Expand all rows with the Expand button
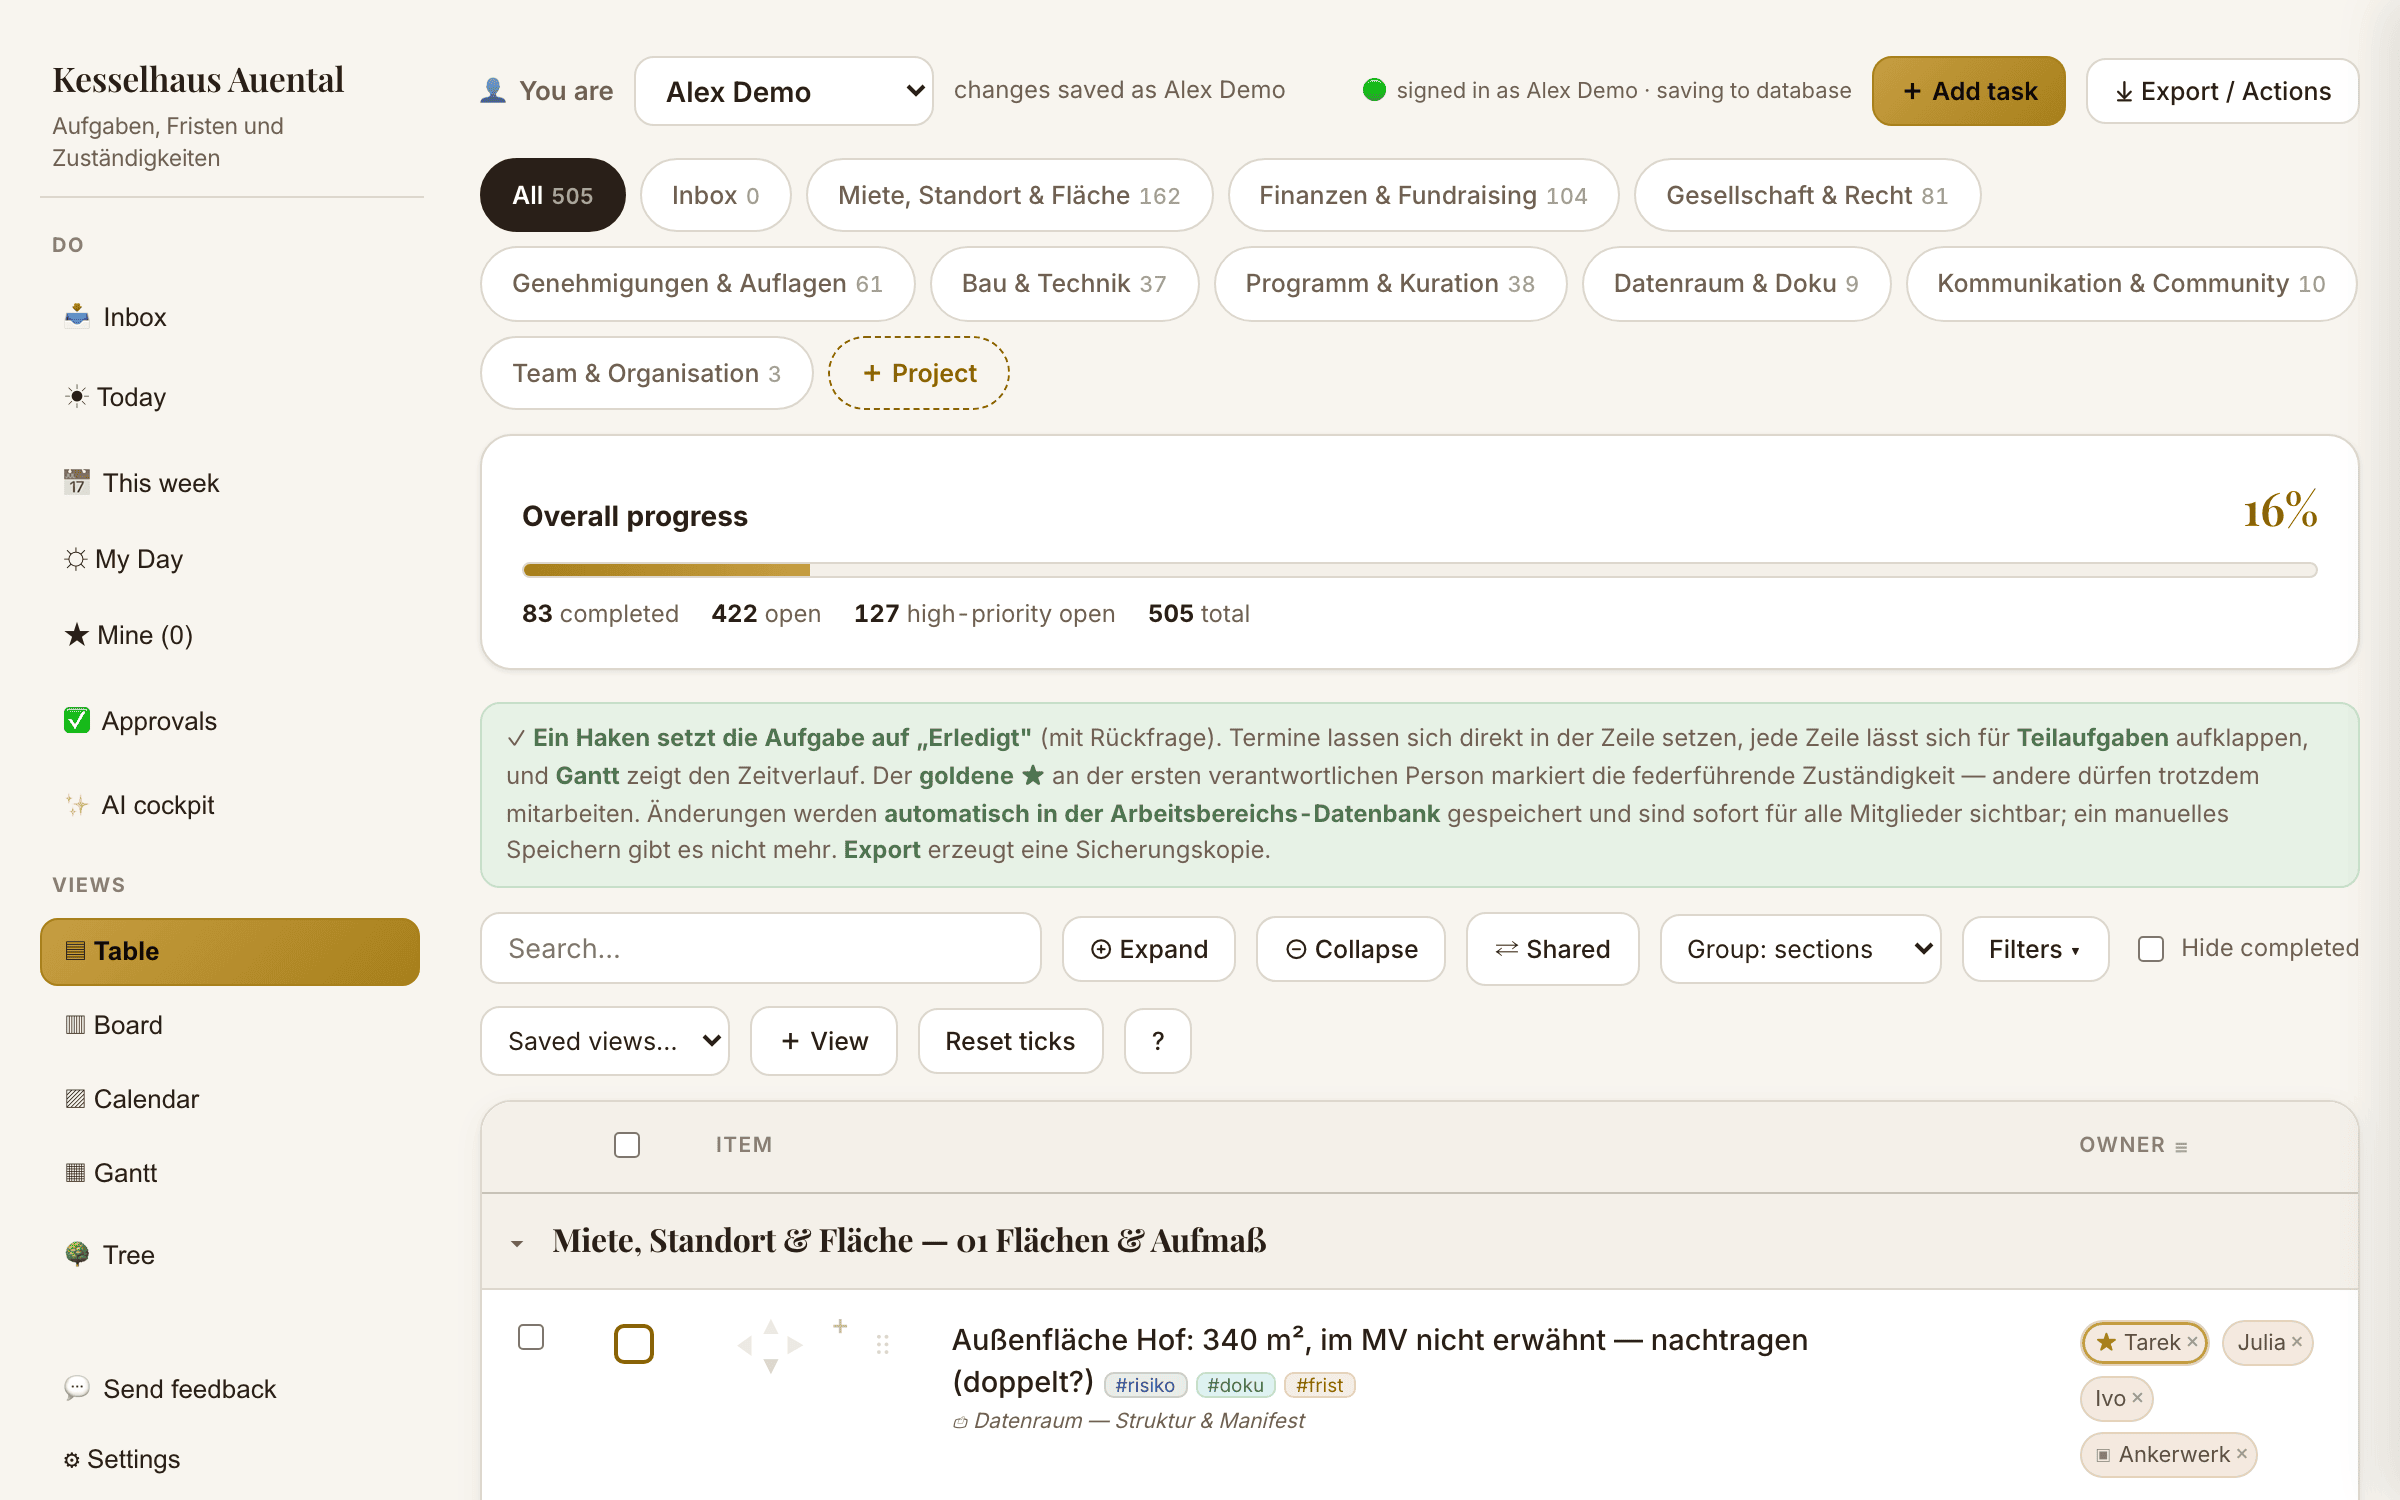The height and width of the screenshot is (1500, 2400). coord(1149,949)
